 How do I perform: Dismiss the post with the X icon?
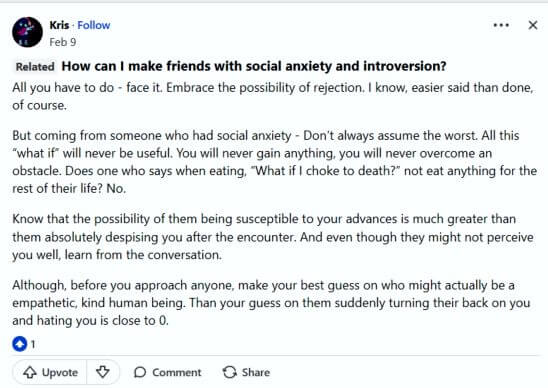[x=533, y=25]
